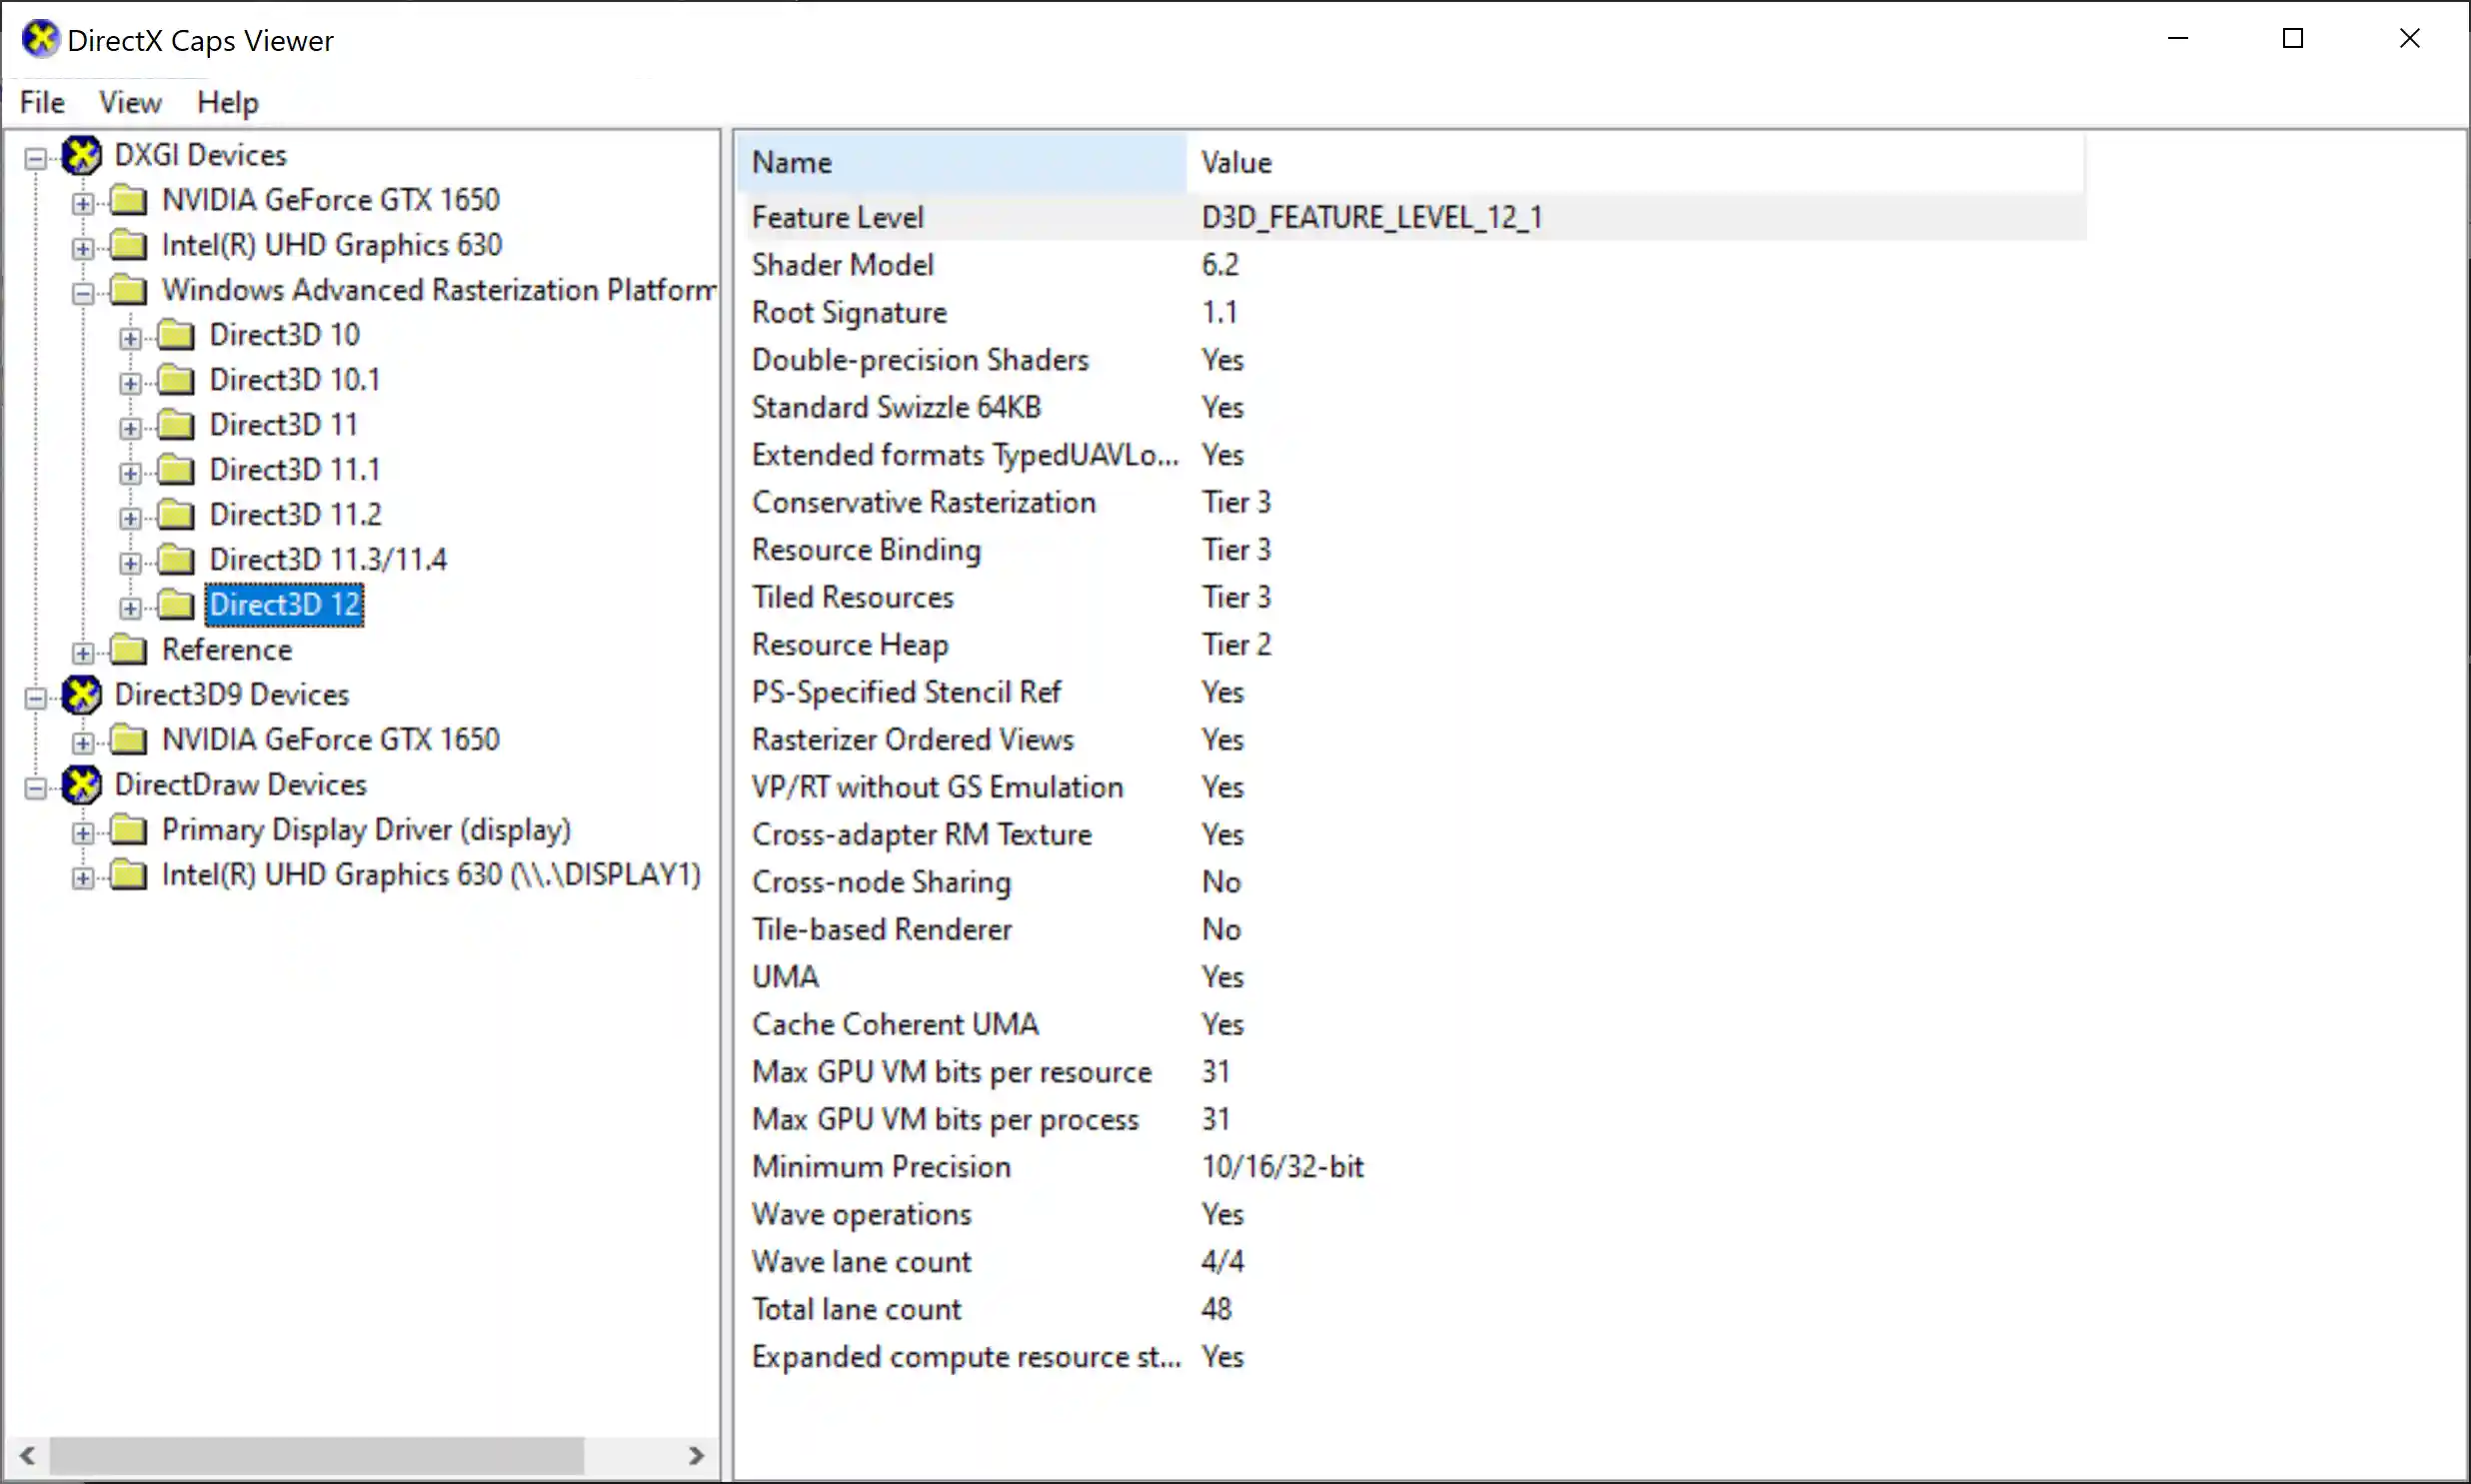Select the Reference folder icon

pos(130,650)
